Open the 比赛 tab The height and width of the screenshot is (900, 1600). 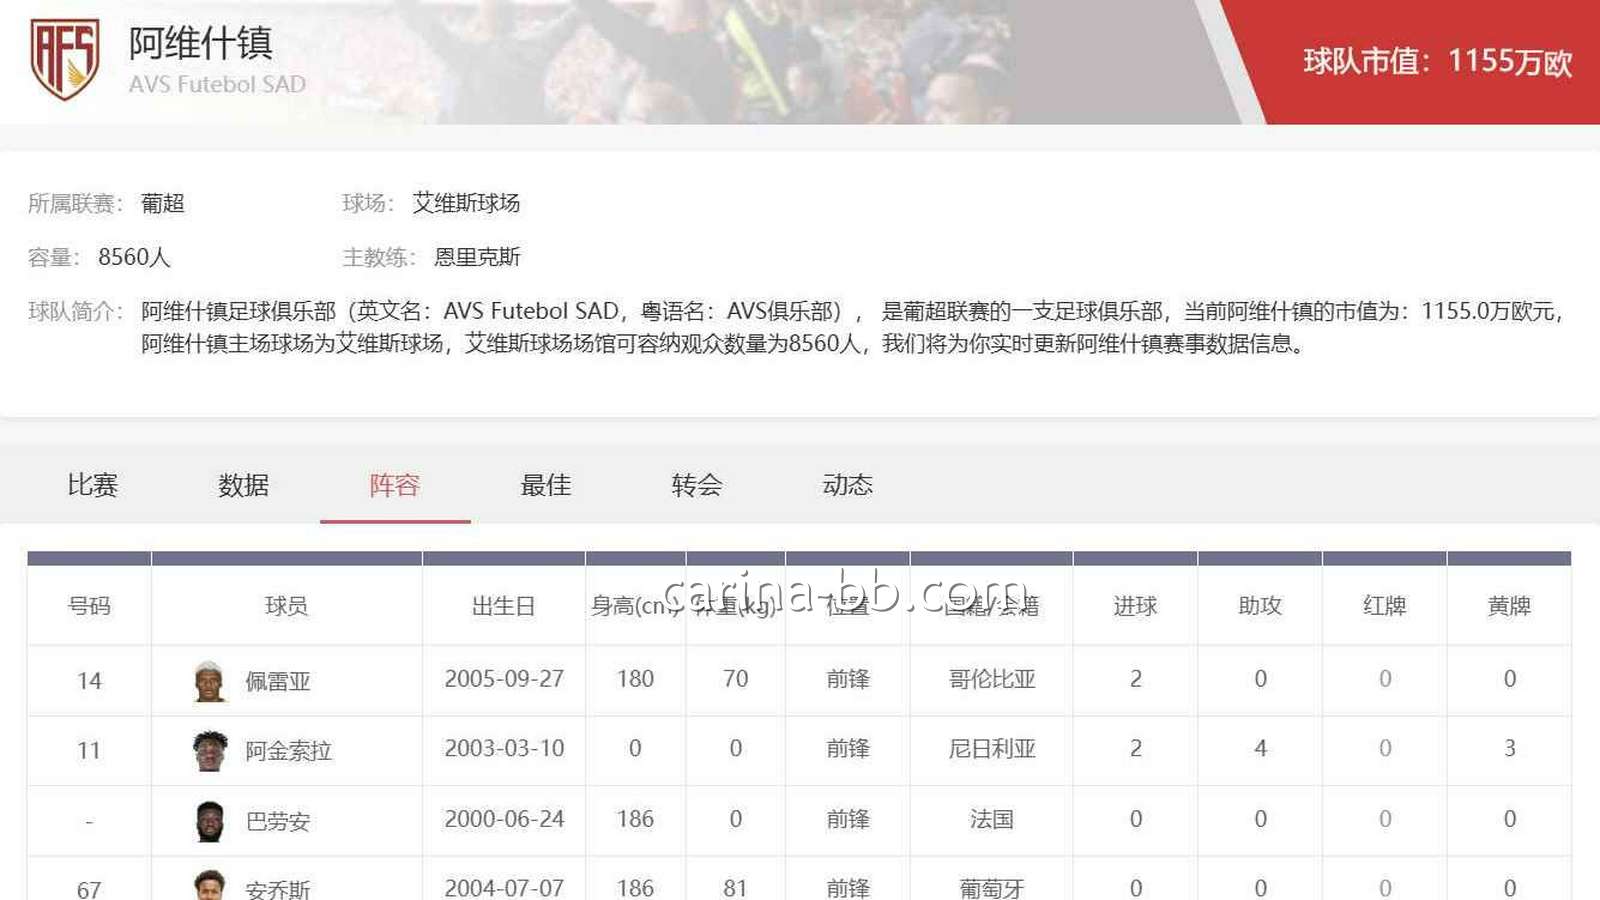coord(93,485)
